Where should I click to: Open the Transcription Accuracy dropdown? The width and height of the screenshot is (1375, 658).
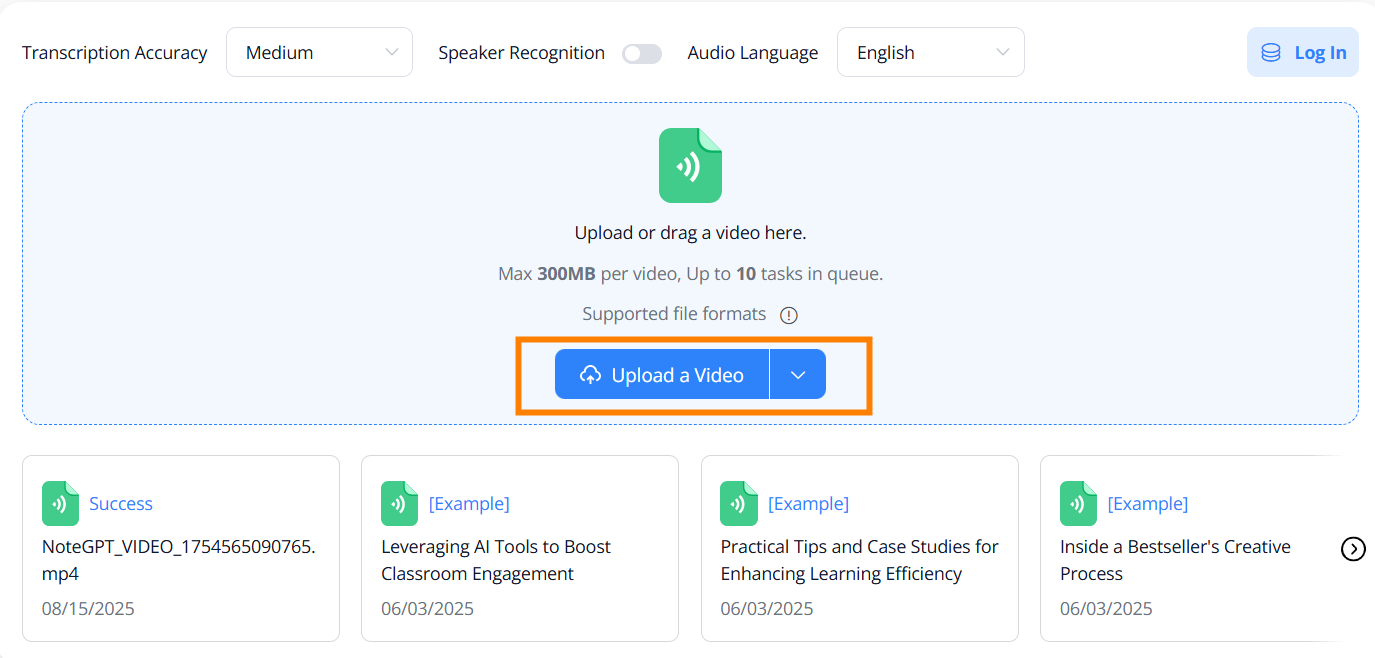tap(319, 51)
